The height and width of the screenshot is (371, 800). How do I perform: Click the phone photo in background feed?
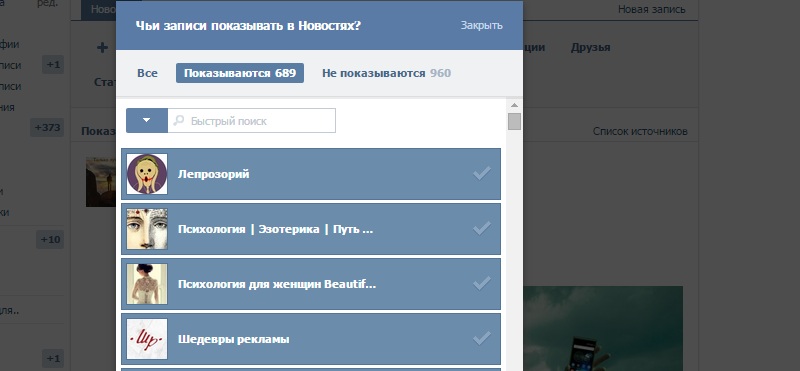point(603,329)
